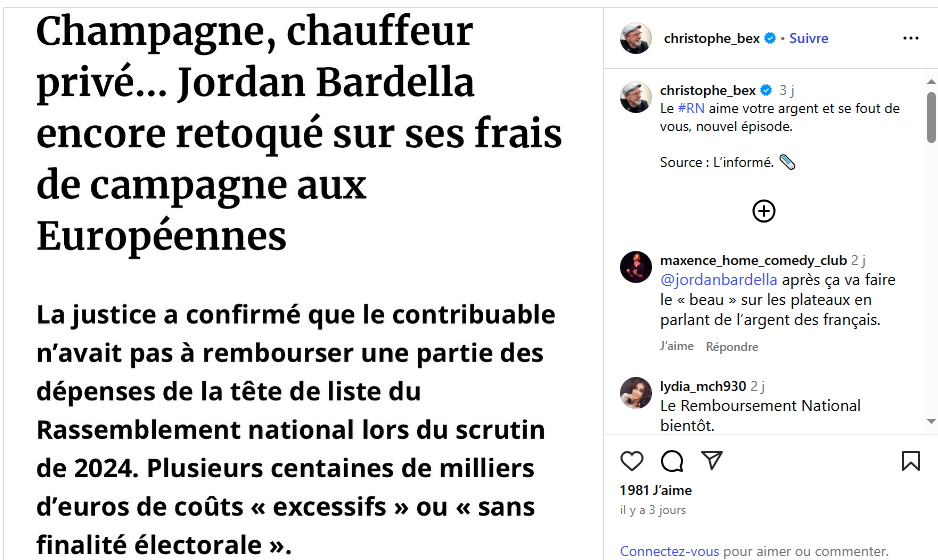Click the lydia_mch930 username
The width and height of the screenshot is (938, 560).
703,386
